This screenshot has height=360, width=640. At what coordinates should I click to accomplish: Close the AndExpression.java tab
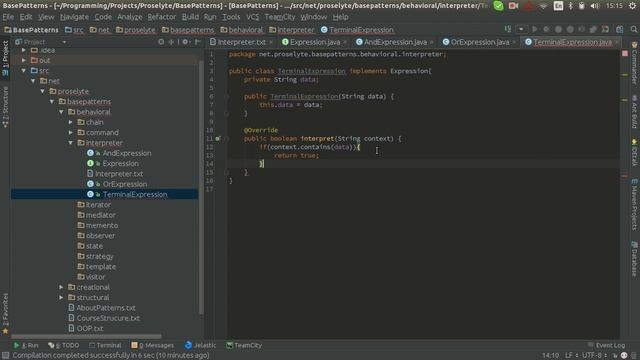tap(431, 42)
